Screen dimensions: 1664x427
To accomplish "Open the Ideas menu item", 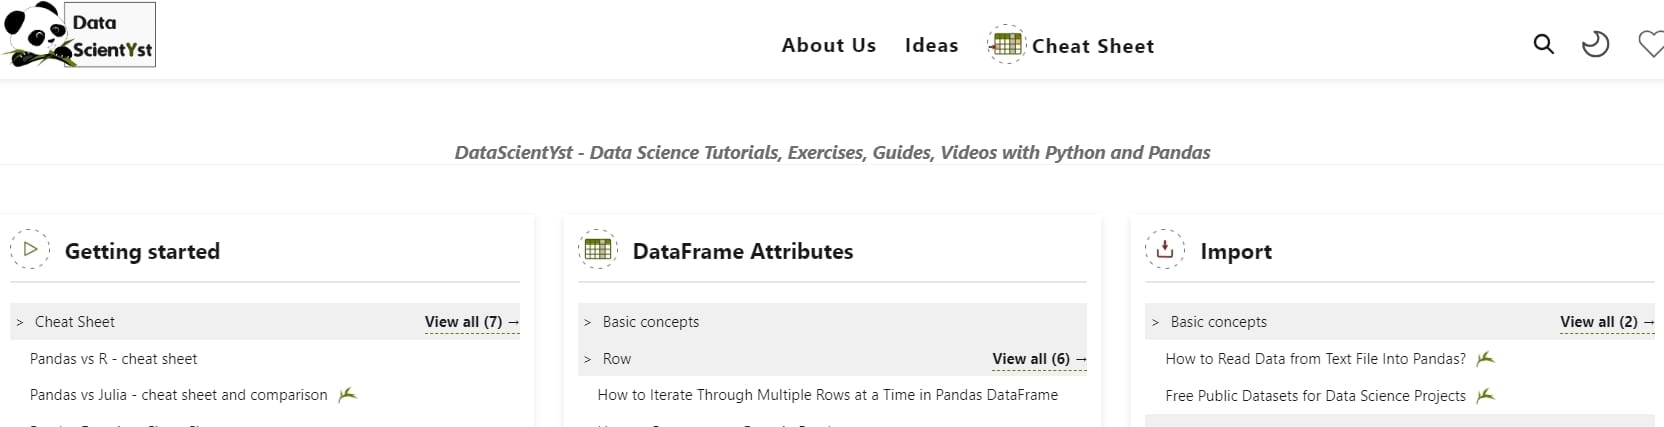I will click(931, 46).
